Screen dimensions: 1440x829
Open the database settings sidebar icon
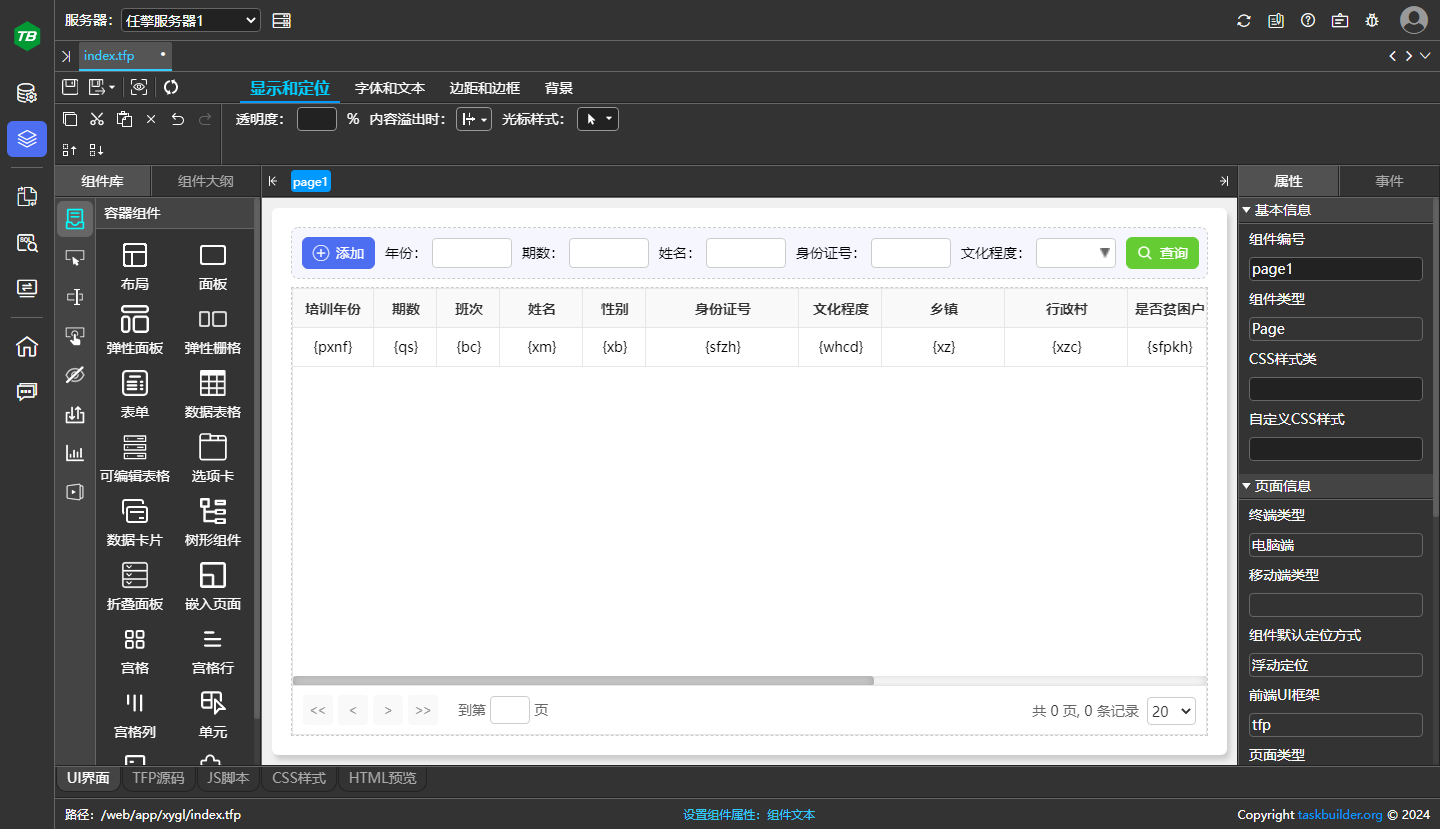click(x=27, y=94)
